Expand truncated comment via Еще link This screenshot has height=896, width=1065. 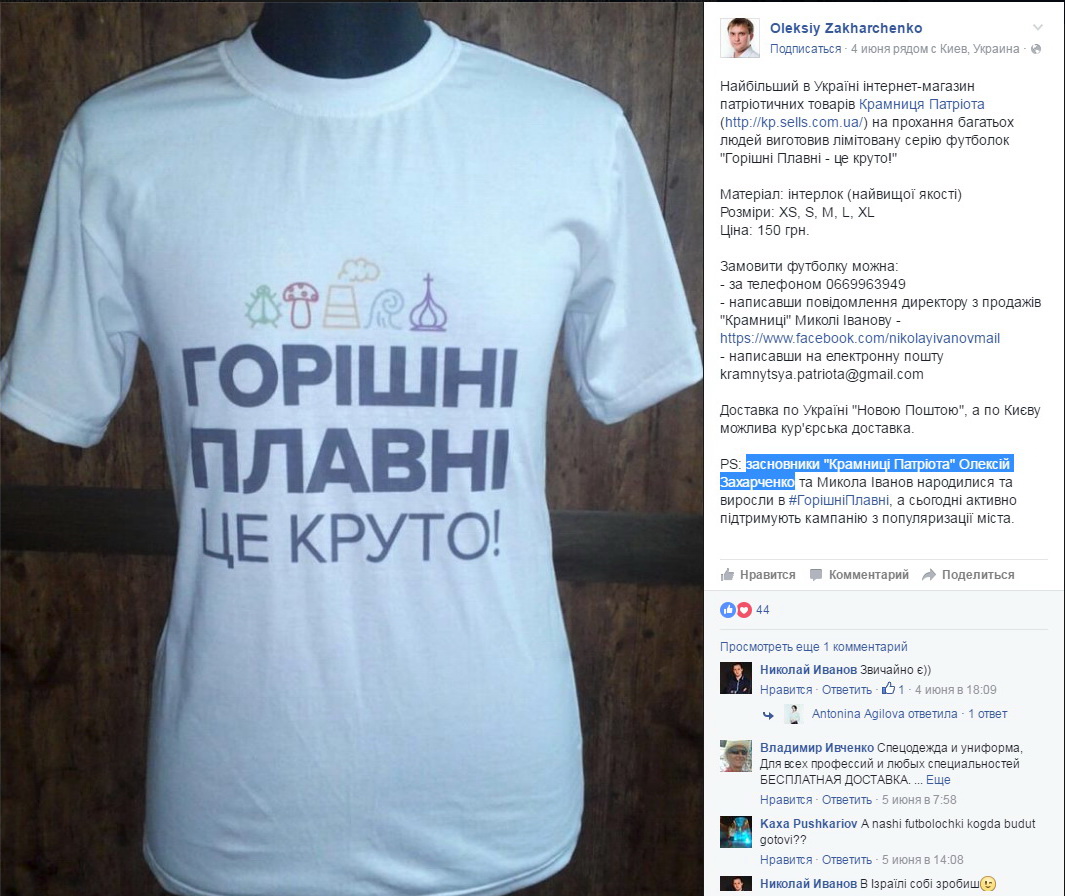(938, 780)
